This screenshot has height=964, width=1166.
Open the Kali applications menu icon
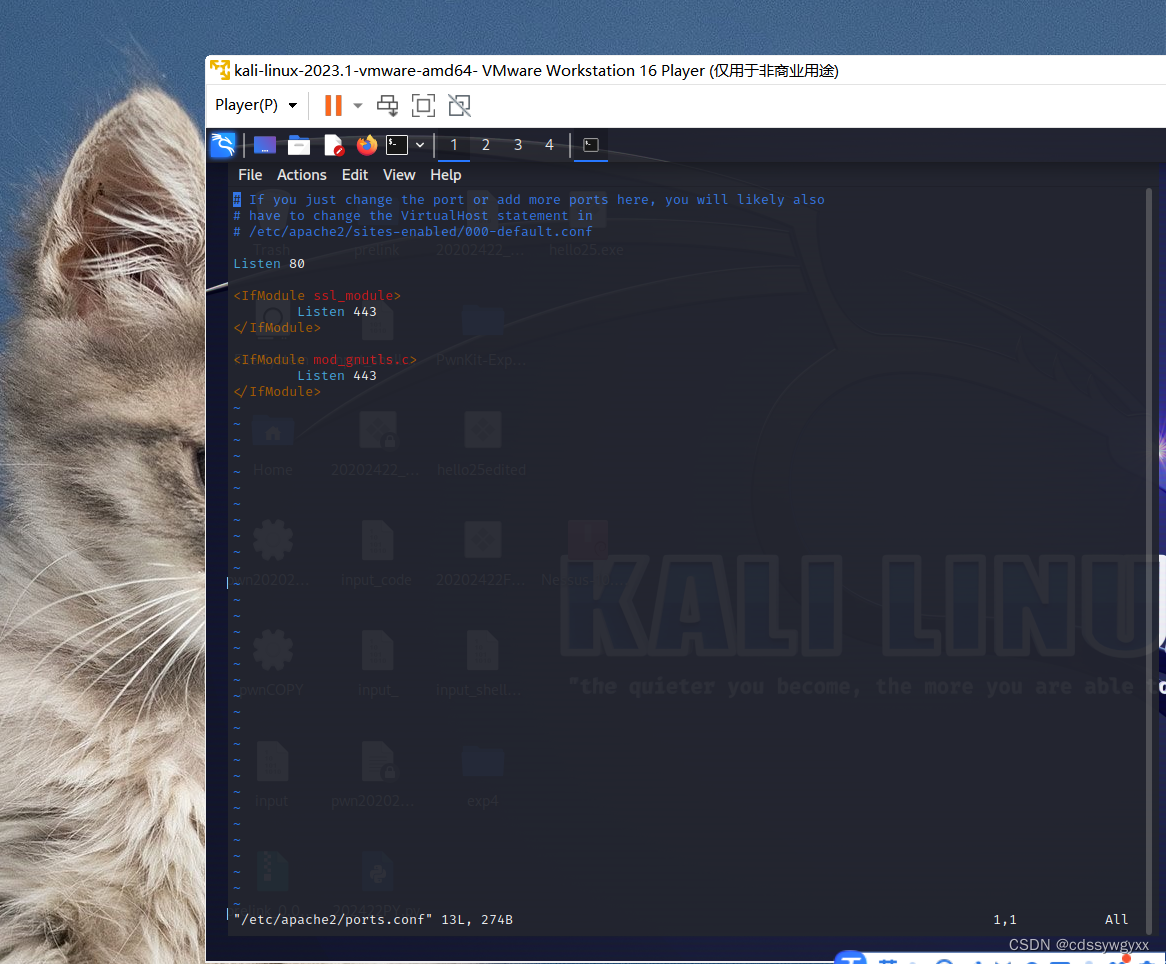[223, 144]
